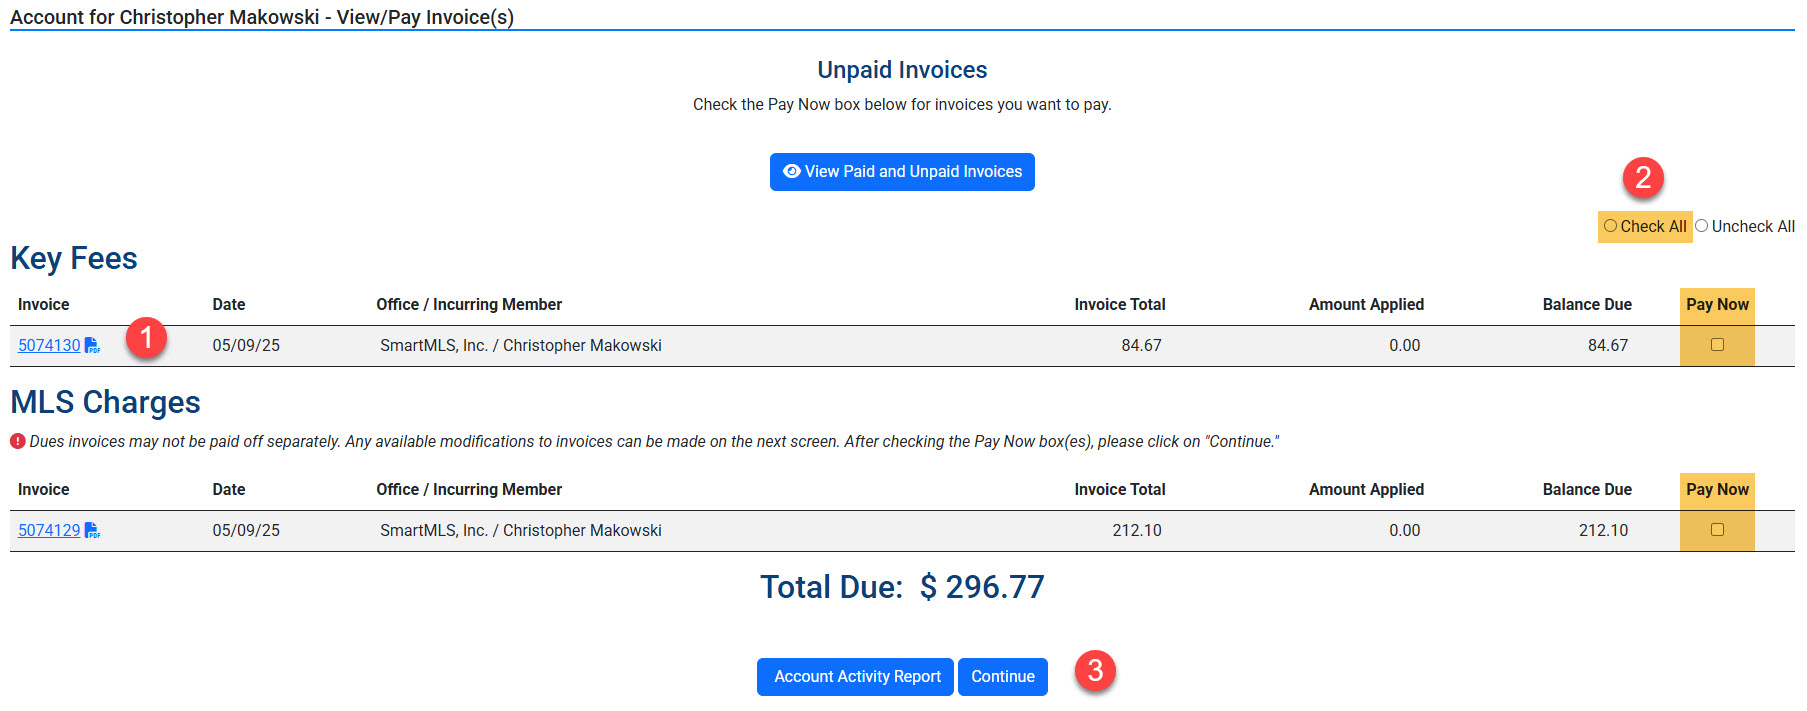Viewport: 1807px width, 711px height.
Task: Click eye icon on View Paid button
Action: 791,172
